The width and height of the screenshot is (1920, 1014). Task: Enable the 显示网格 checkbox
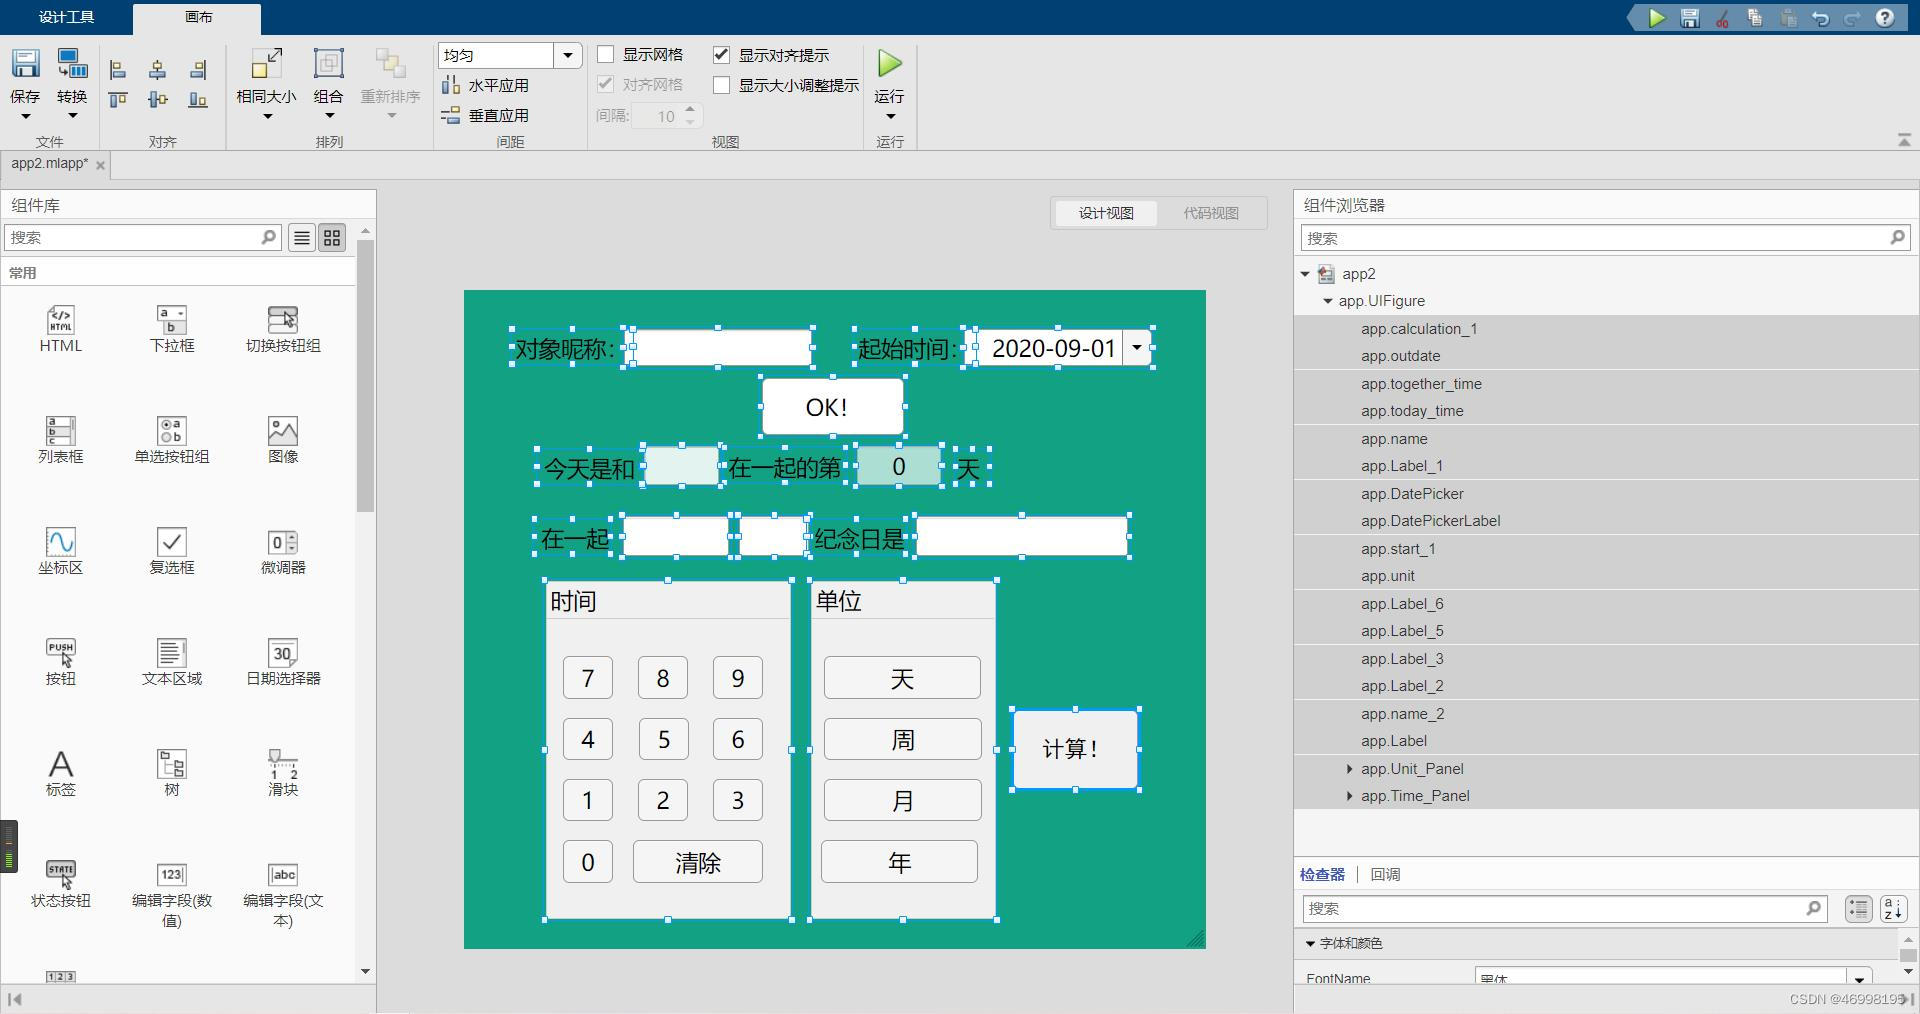(605, 55)
